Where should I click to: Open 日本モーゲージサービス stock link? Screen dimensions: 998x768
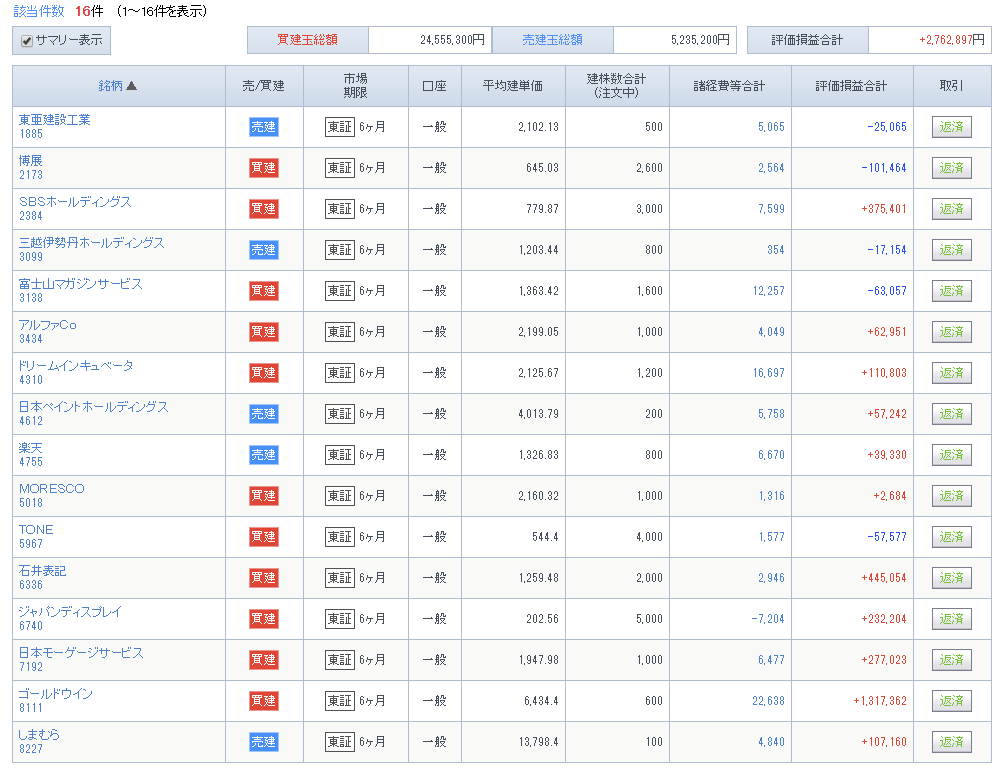tap(81, 653)
